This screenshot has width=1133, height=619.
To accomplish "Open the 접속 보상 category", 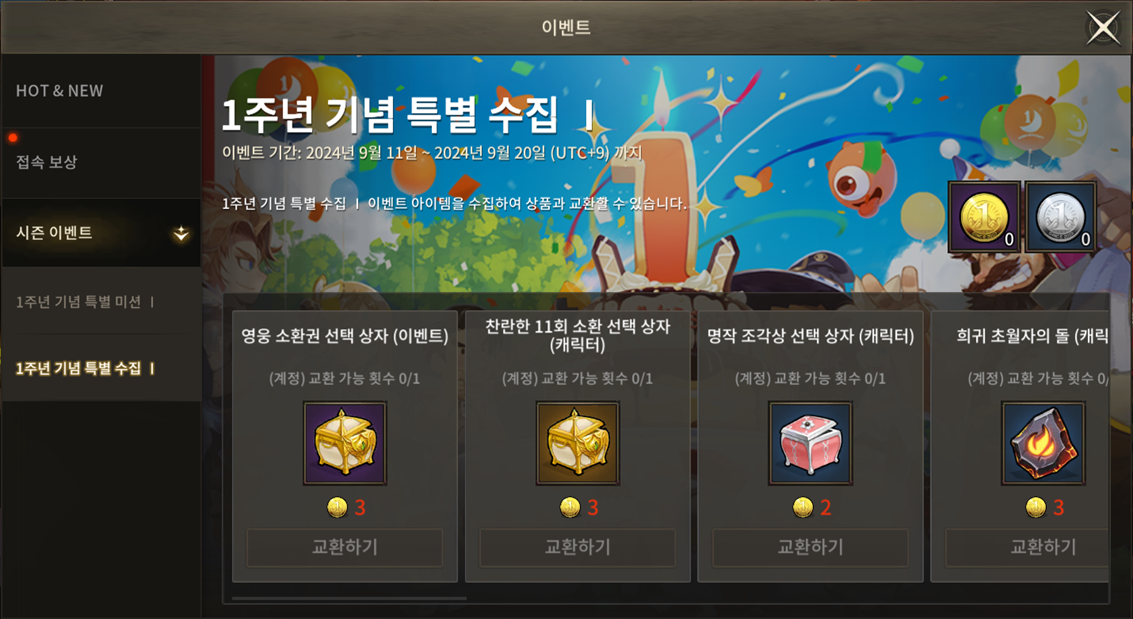I will pyautogui.click(x=101, y=163).
